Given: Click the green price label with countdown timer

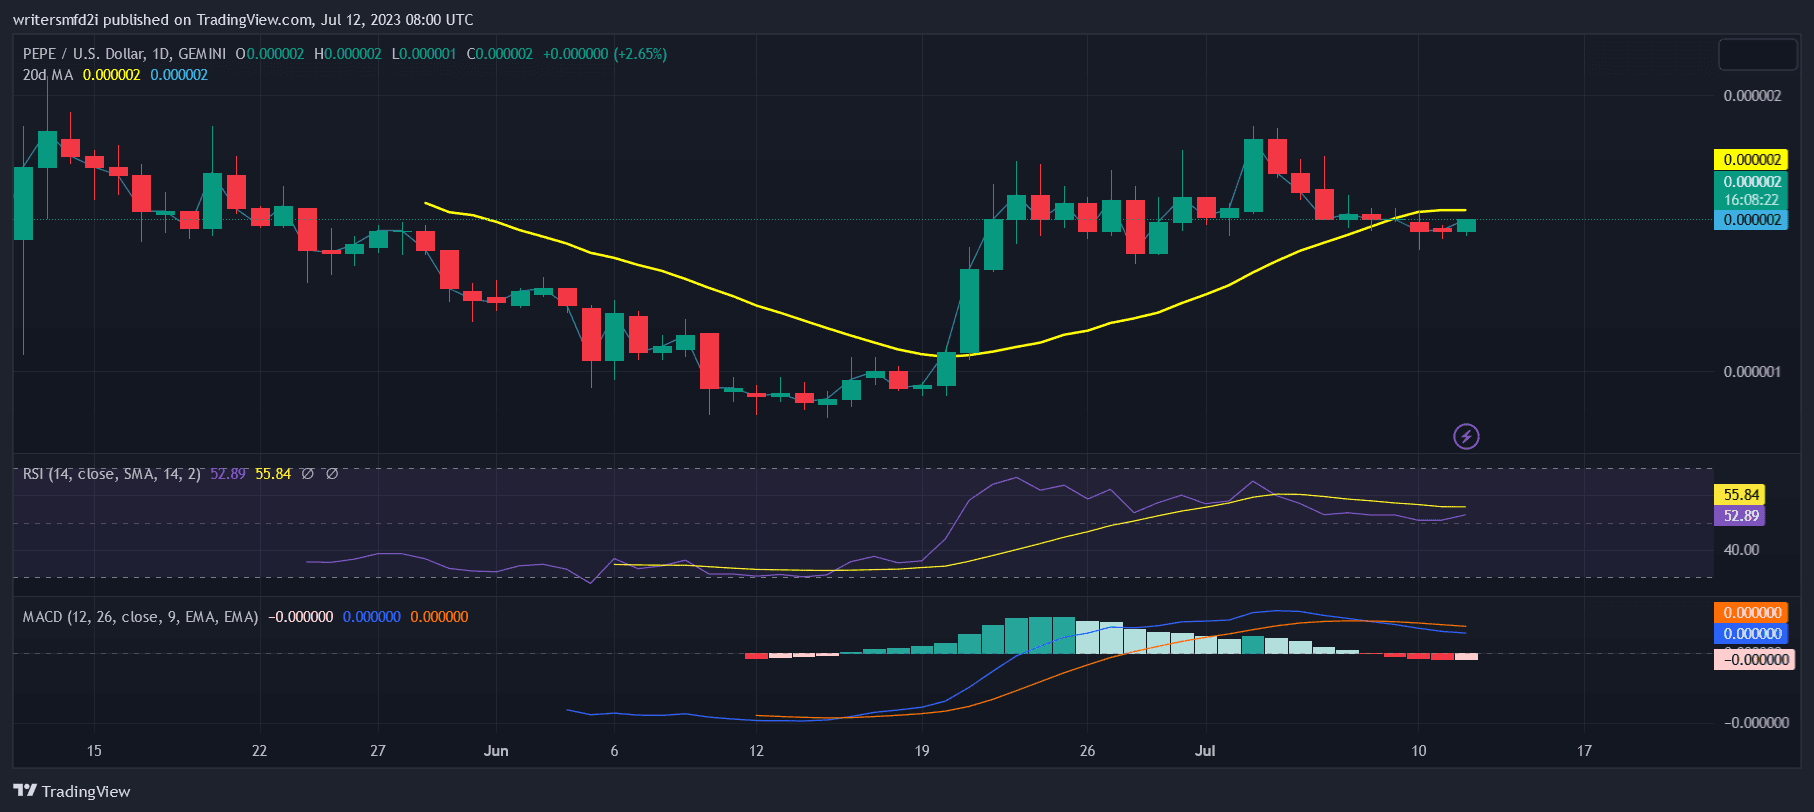Looking at the screenshot, I should [x=1752, y=190].
